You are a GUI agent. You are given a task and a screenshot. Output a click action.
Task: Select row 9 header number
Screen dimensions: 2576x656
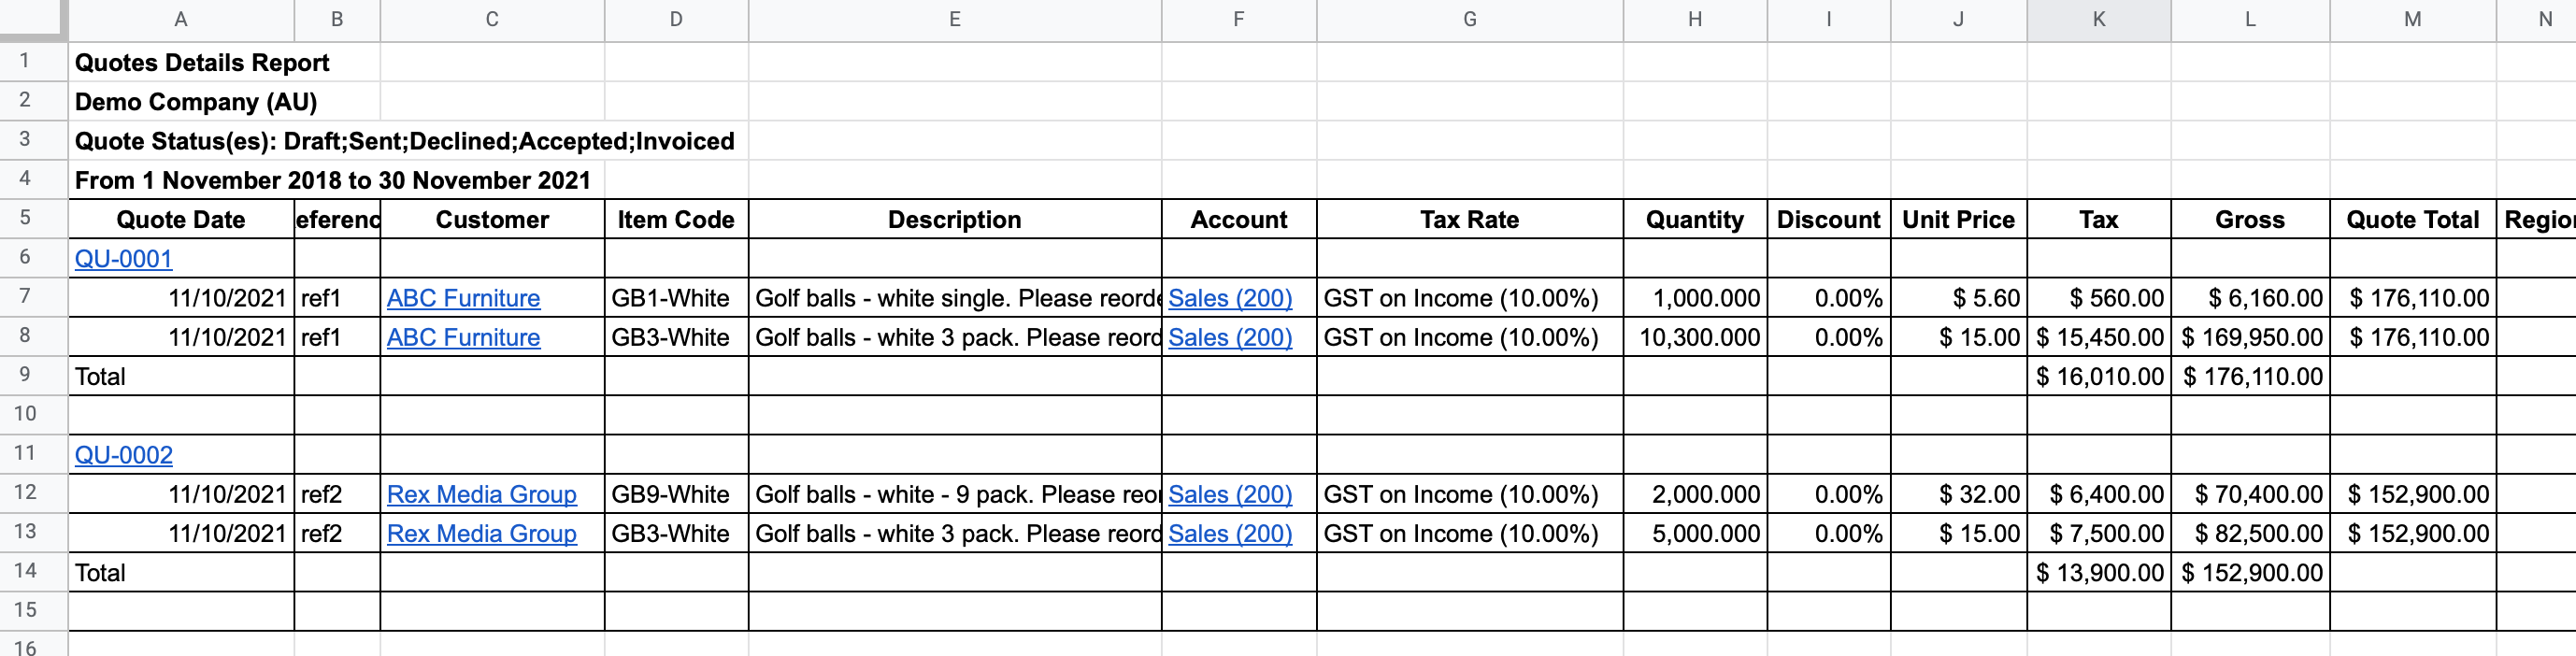click(x=25, y=374)
